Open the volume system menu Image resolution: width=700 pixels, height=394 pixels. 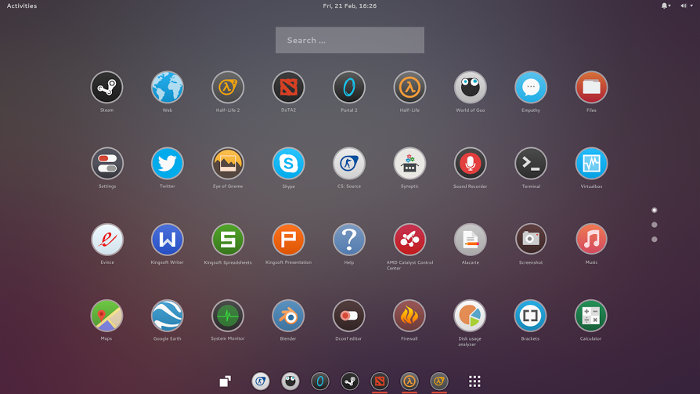coord(686,6)
